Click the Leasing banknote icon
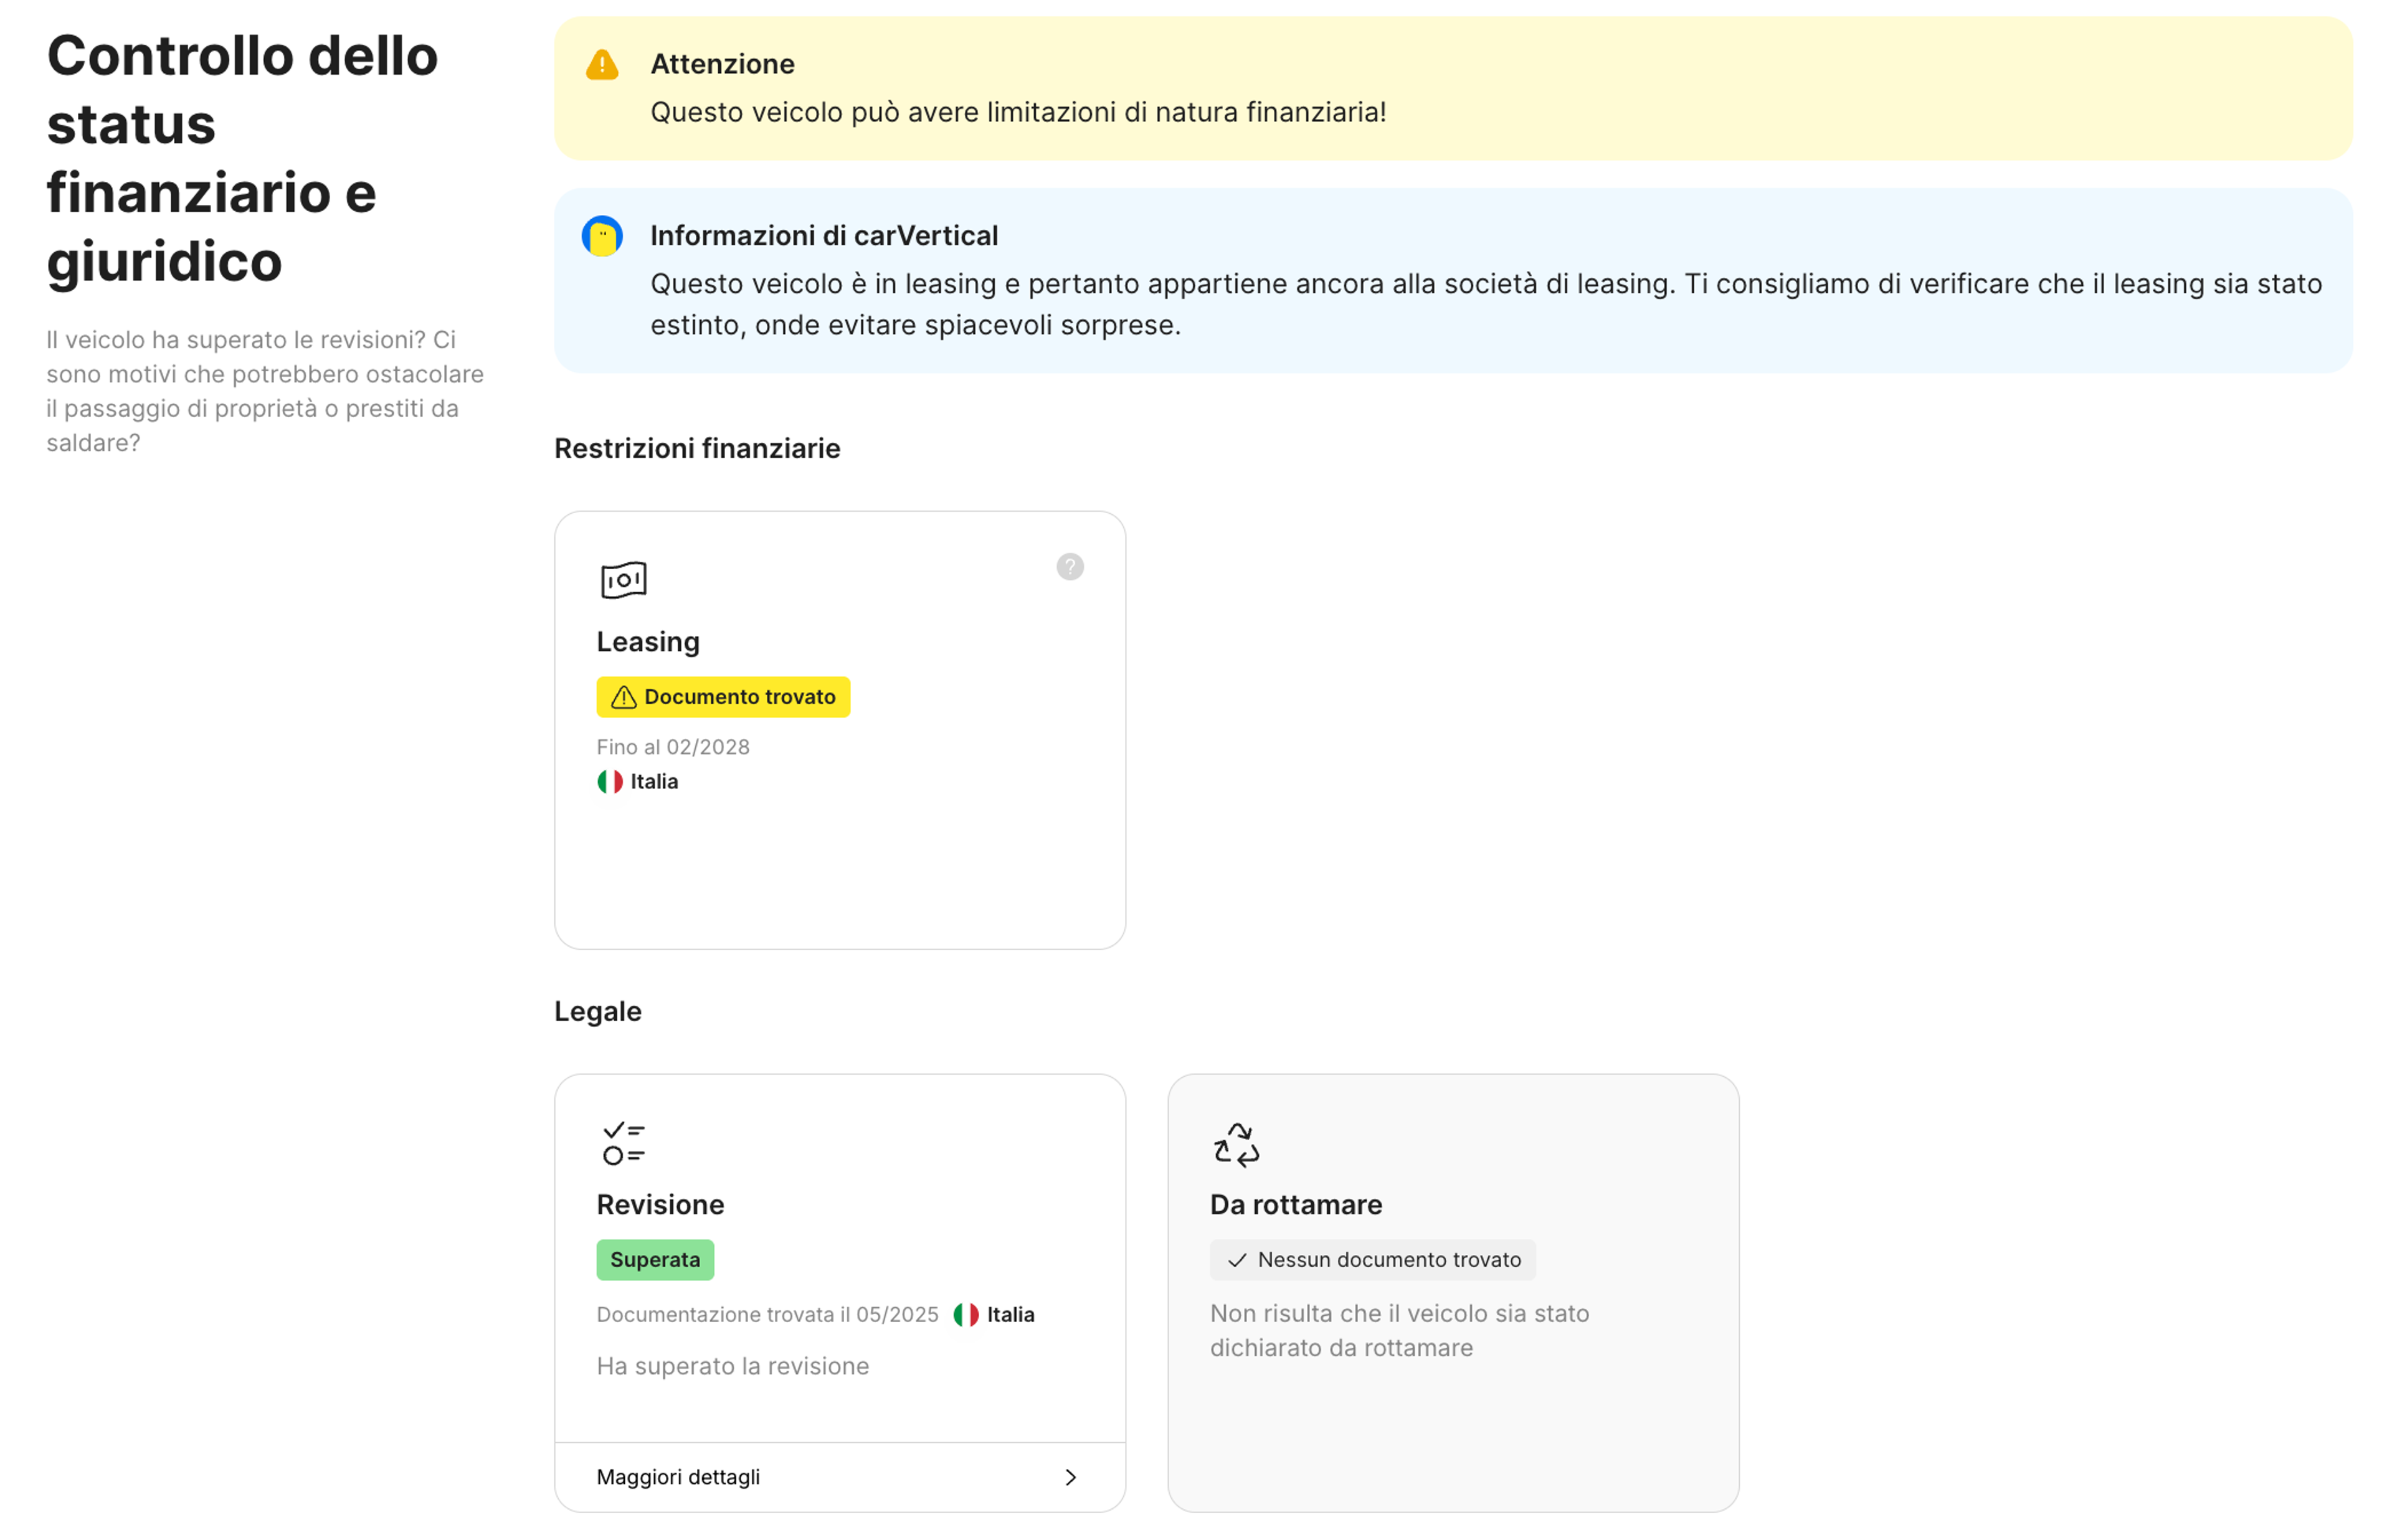Screen dimensions: 2392x1540 (624, 580)
